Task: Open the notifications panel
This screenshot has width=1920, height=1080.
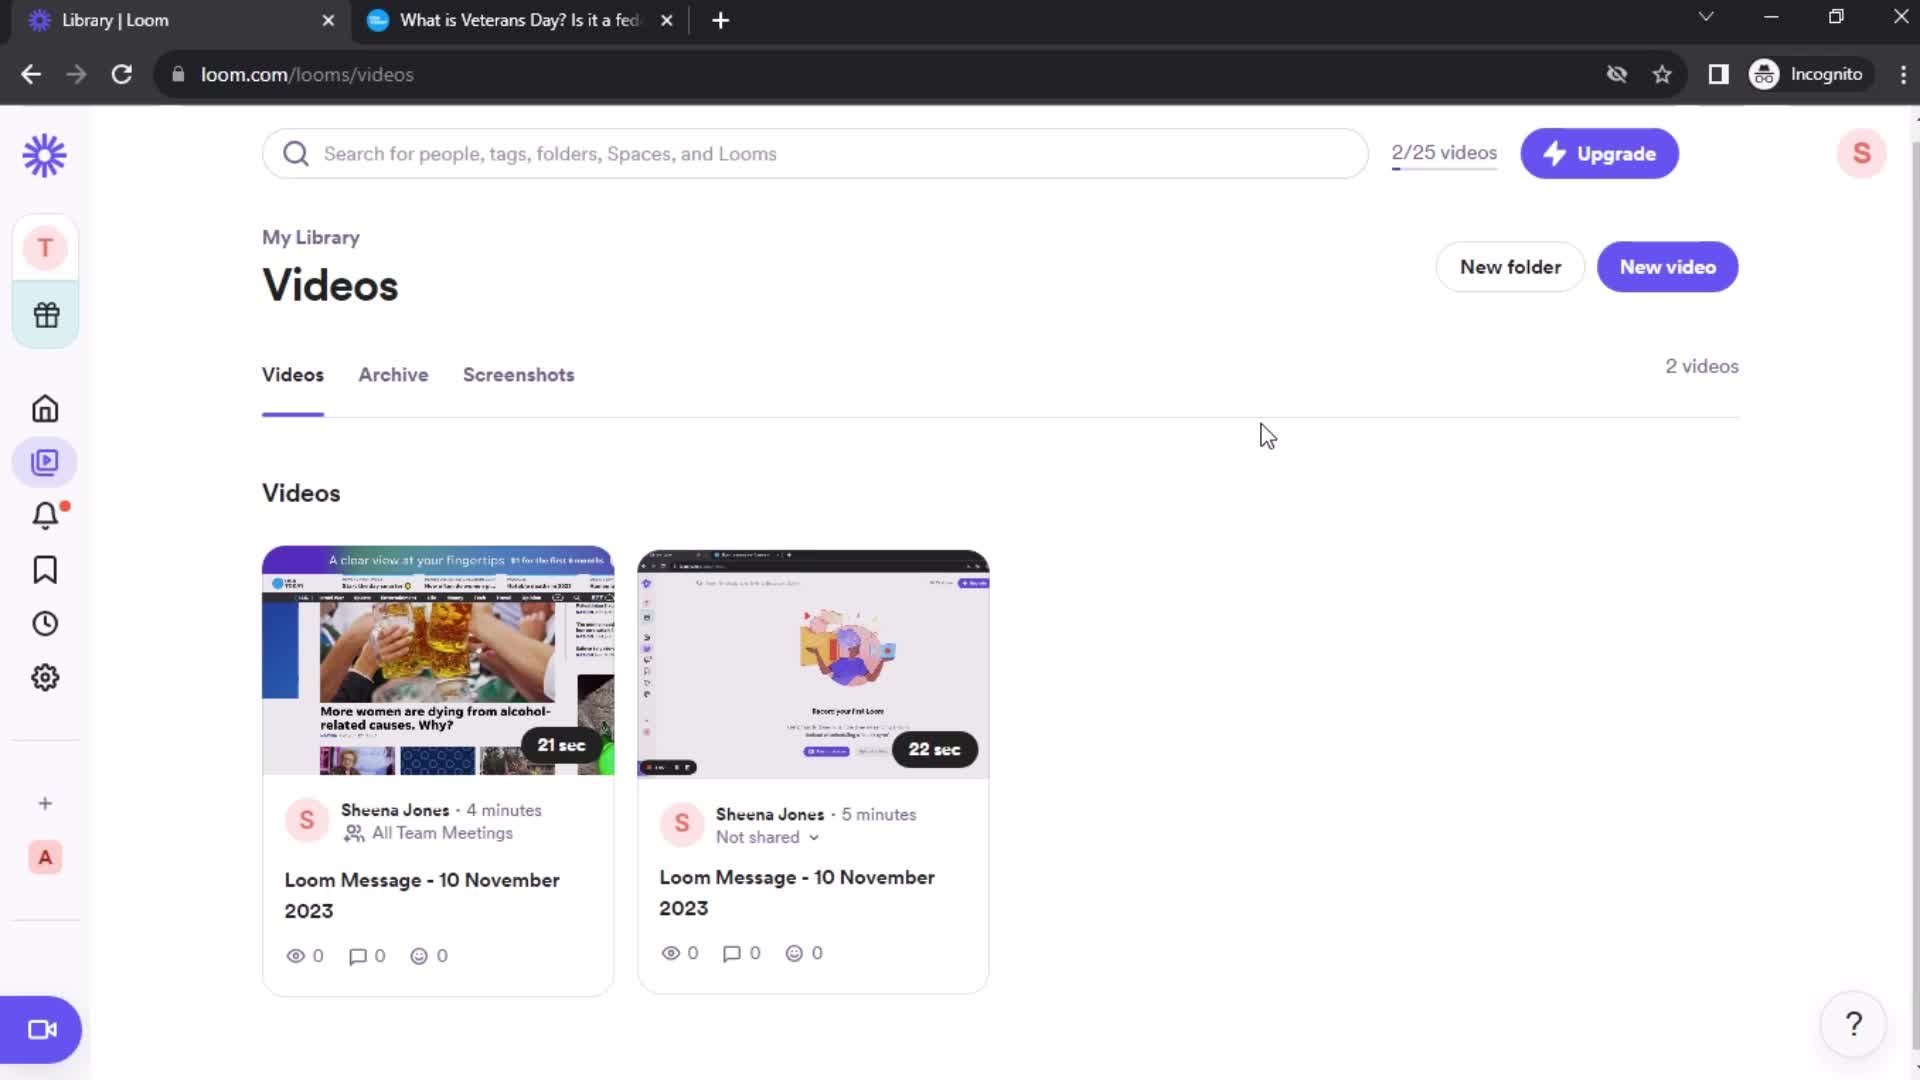Action: point(46,514)
